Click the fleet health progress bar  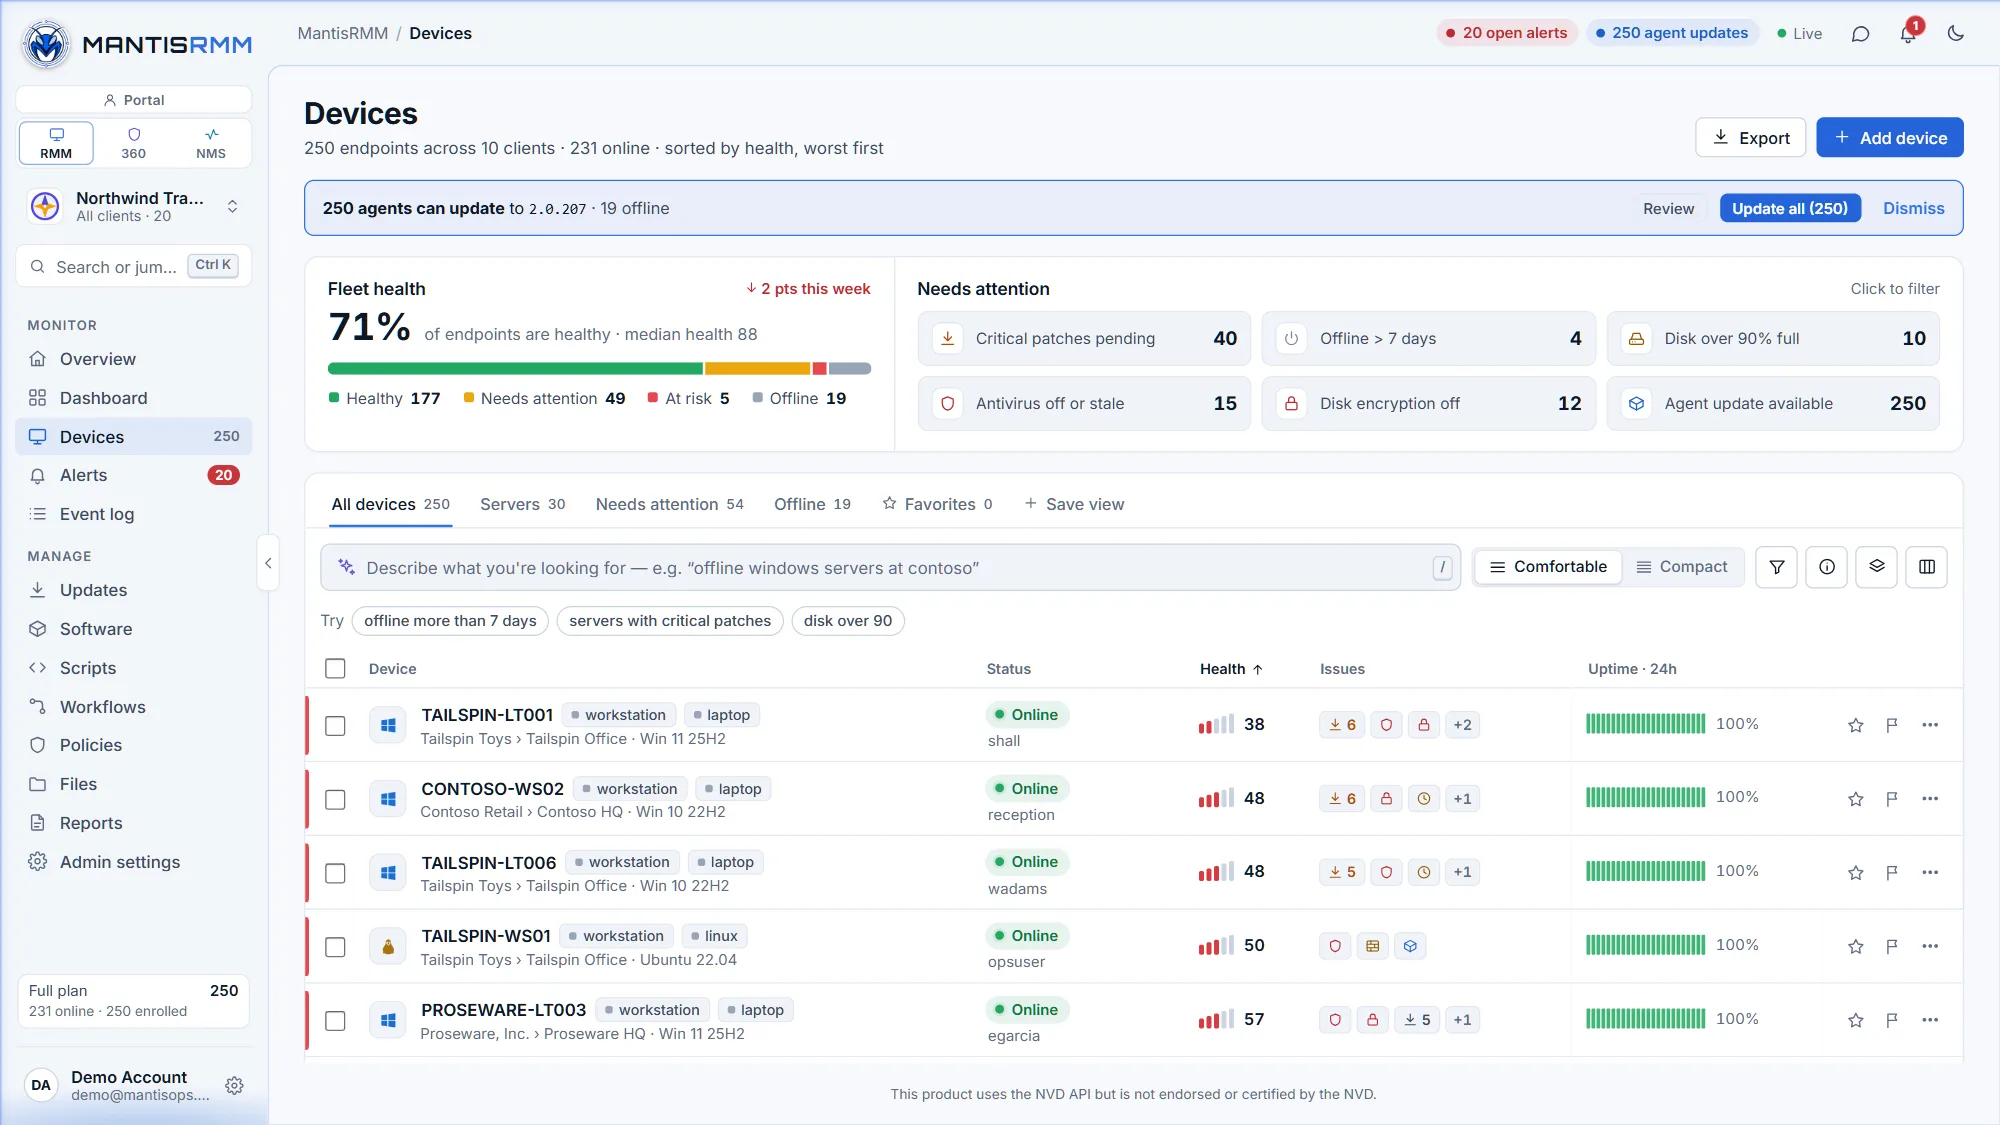click(599, 369)
